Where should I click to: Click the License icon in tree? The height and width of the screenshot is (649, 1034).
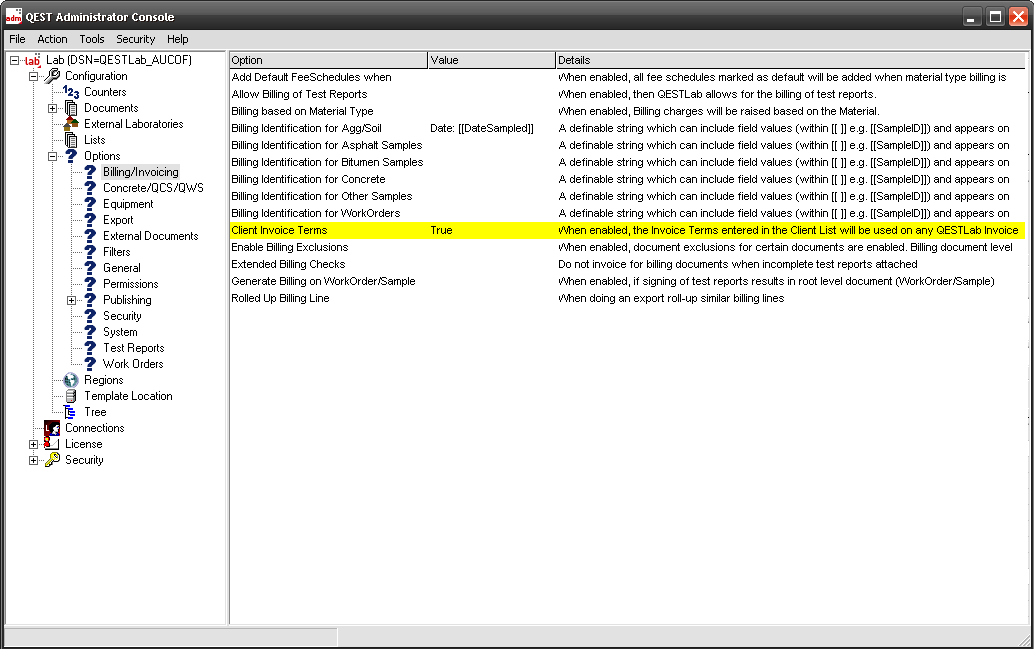(52, 444)
